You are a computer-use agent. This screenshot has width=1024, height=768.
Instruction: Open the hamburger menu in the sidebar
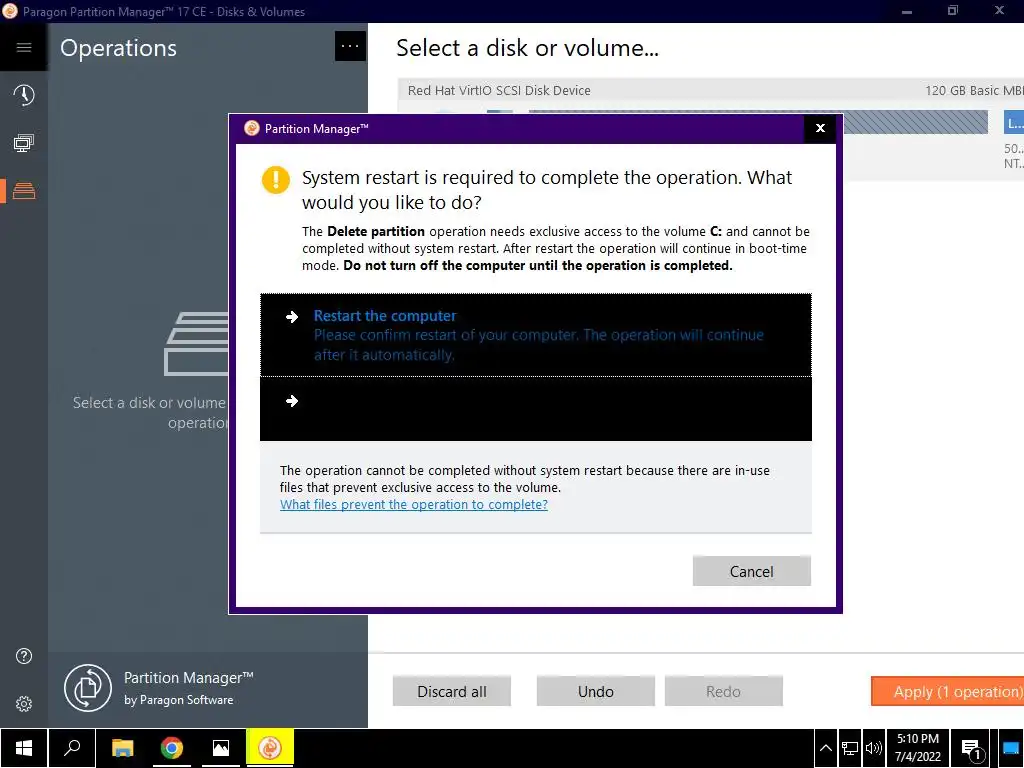[24, 48]
